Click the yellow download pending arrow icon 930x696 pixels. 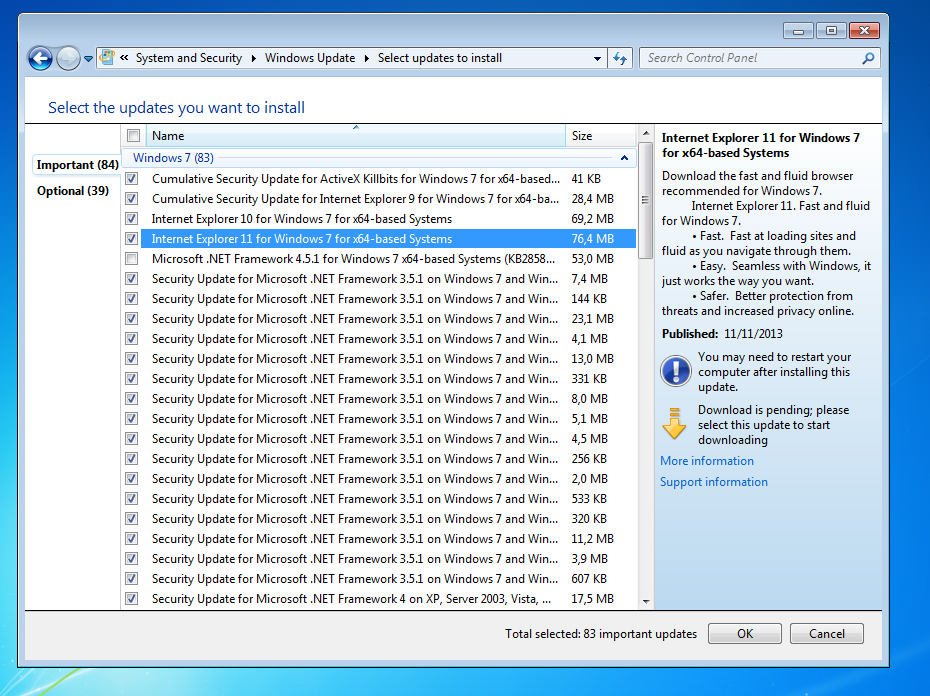pos(676,424)
